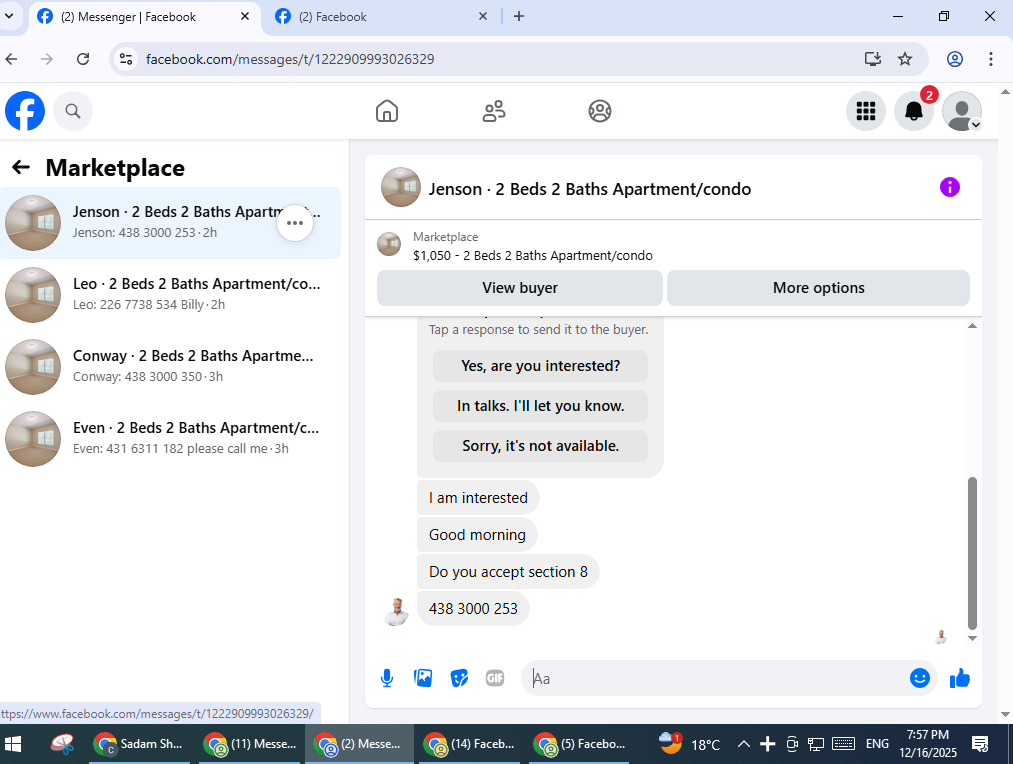Screen dimensions: 1013x764
Task: Attach a photo file icon
Action: click(x=423, y=678)
